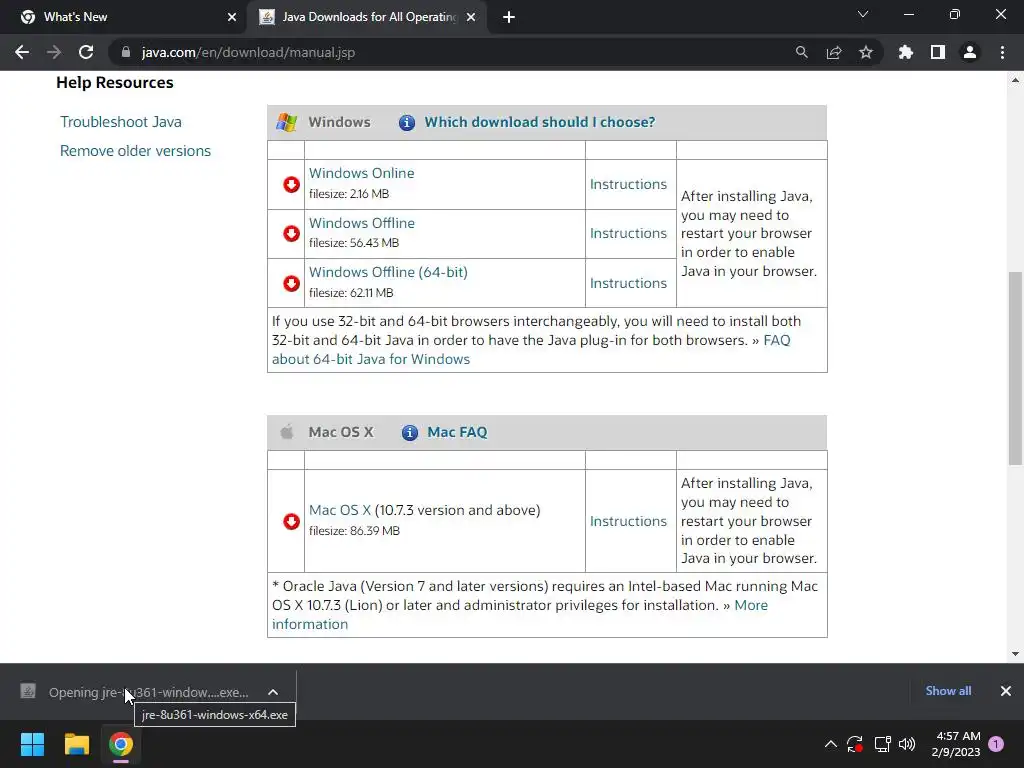Reload the Java download page

point(86,52)
